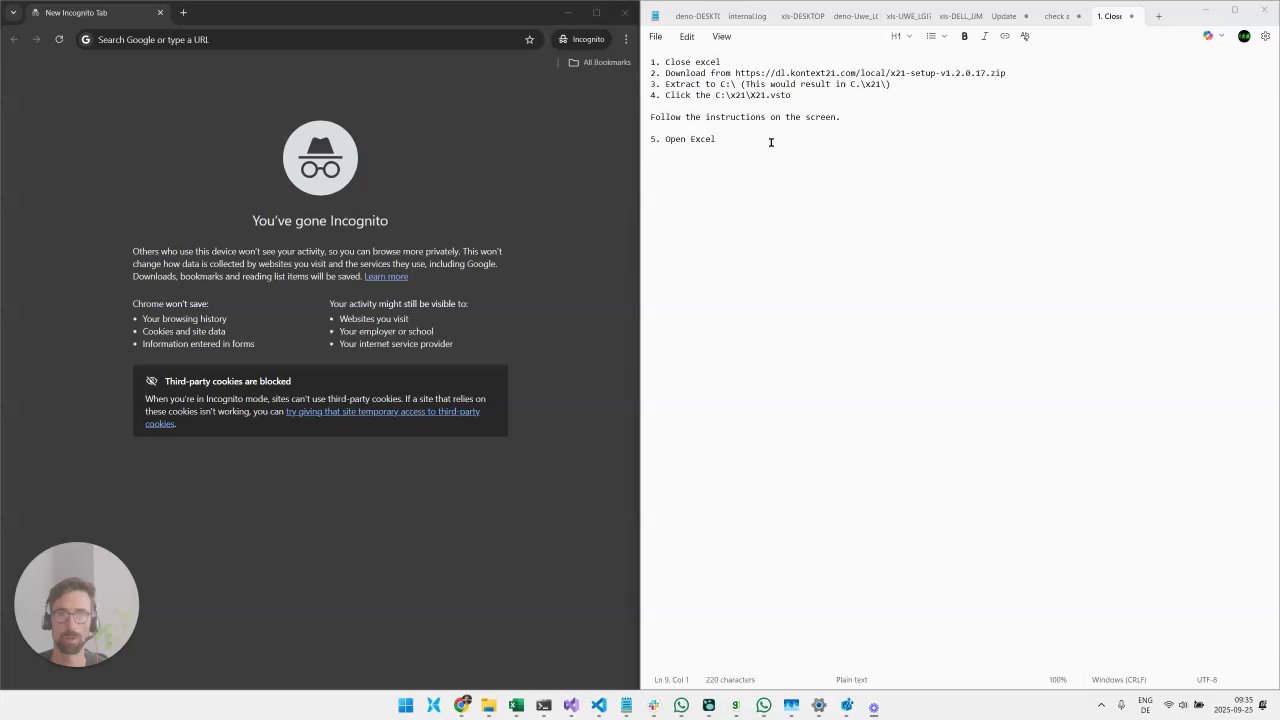Expand the Copilot dropdown arrow
The width and height of the screenshot is (1280, 720).
point(1221,36)
